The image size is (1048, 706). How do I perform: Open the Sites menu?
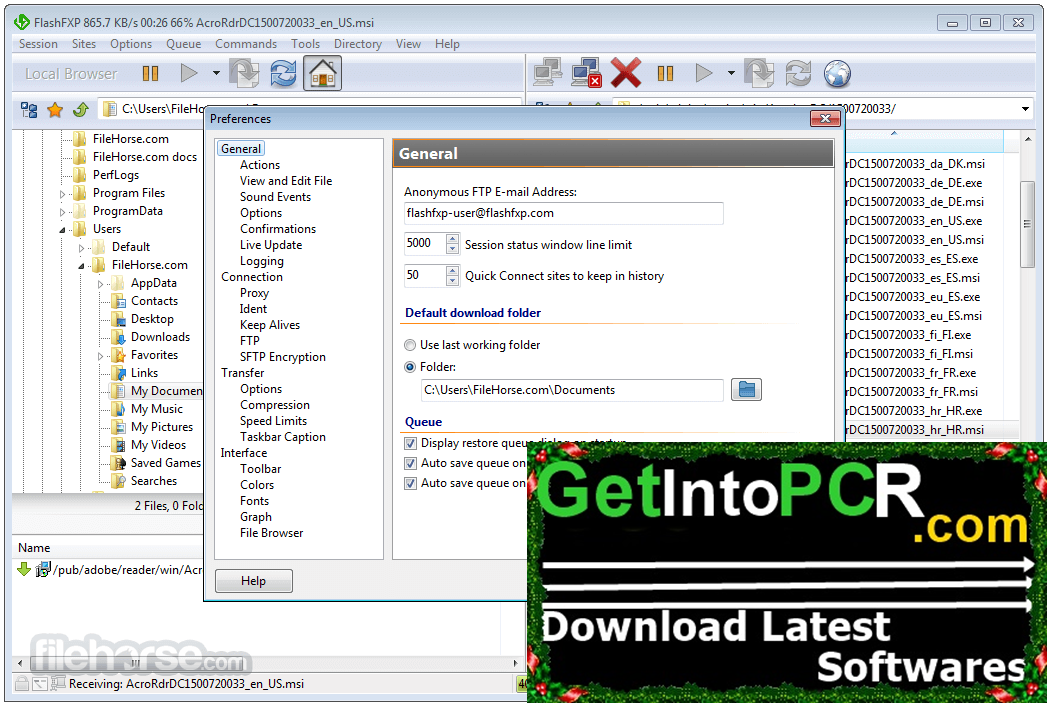point(84,44)
